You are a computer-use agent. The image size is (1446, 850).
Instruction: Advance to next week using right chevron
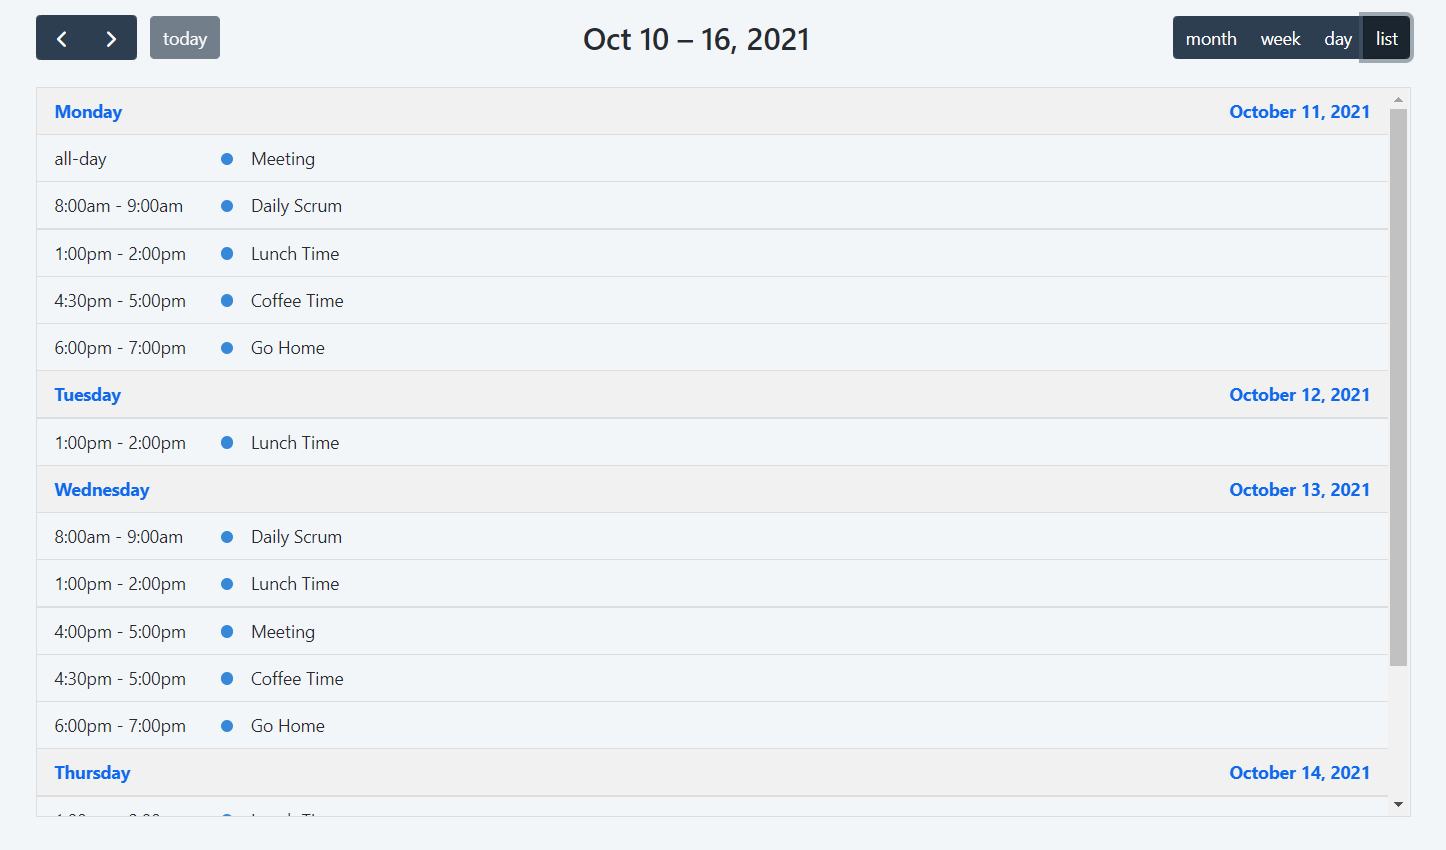click(111, 39)
